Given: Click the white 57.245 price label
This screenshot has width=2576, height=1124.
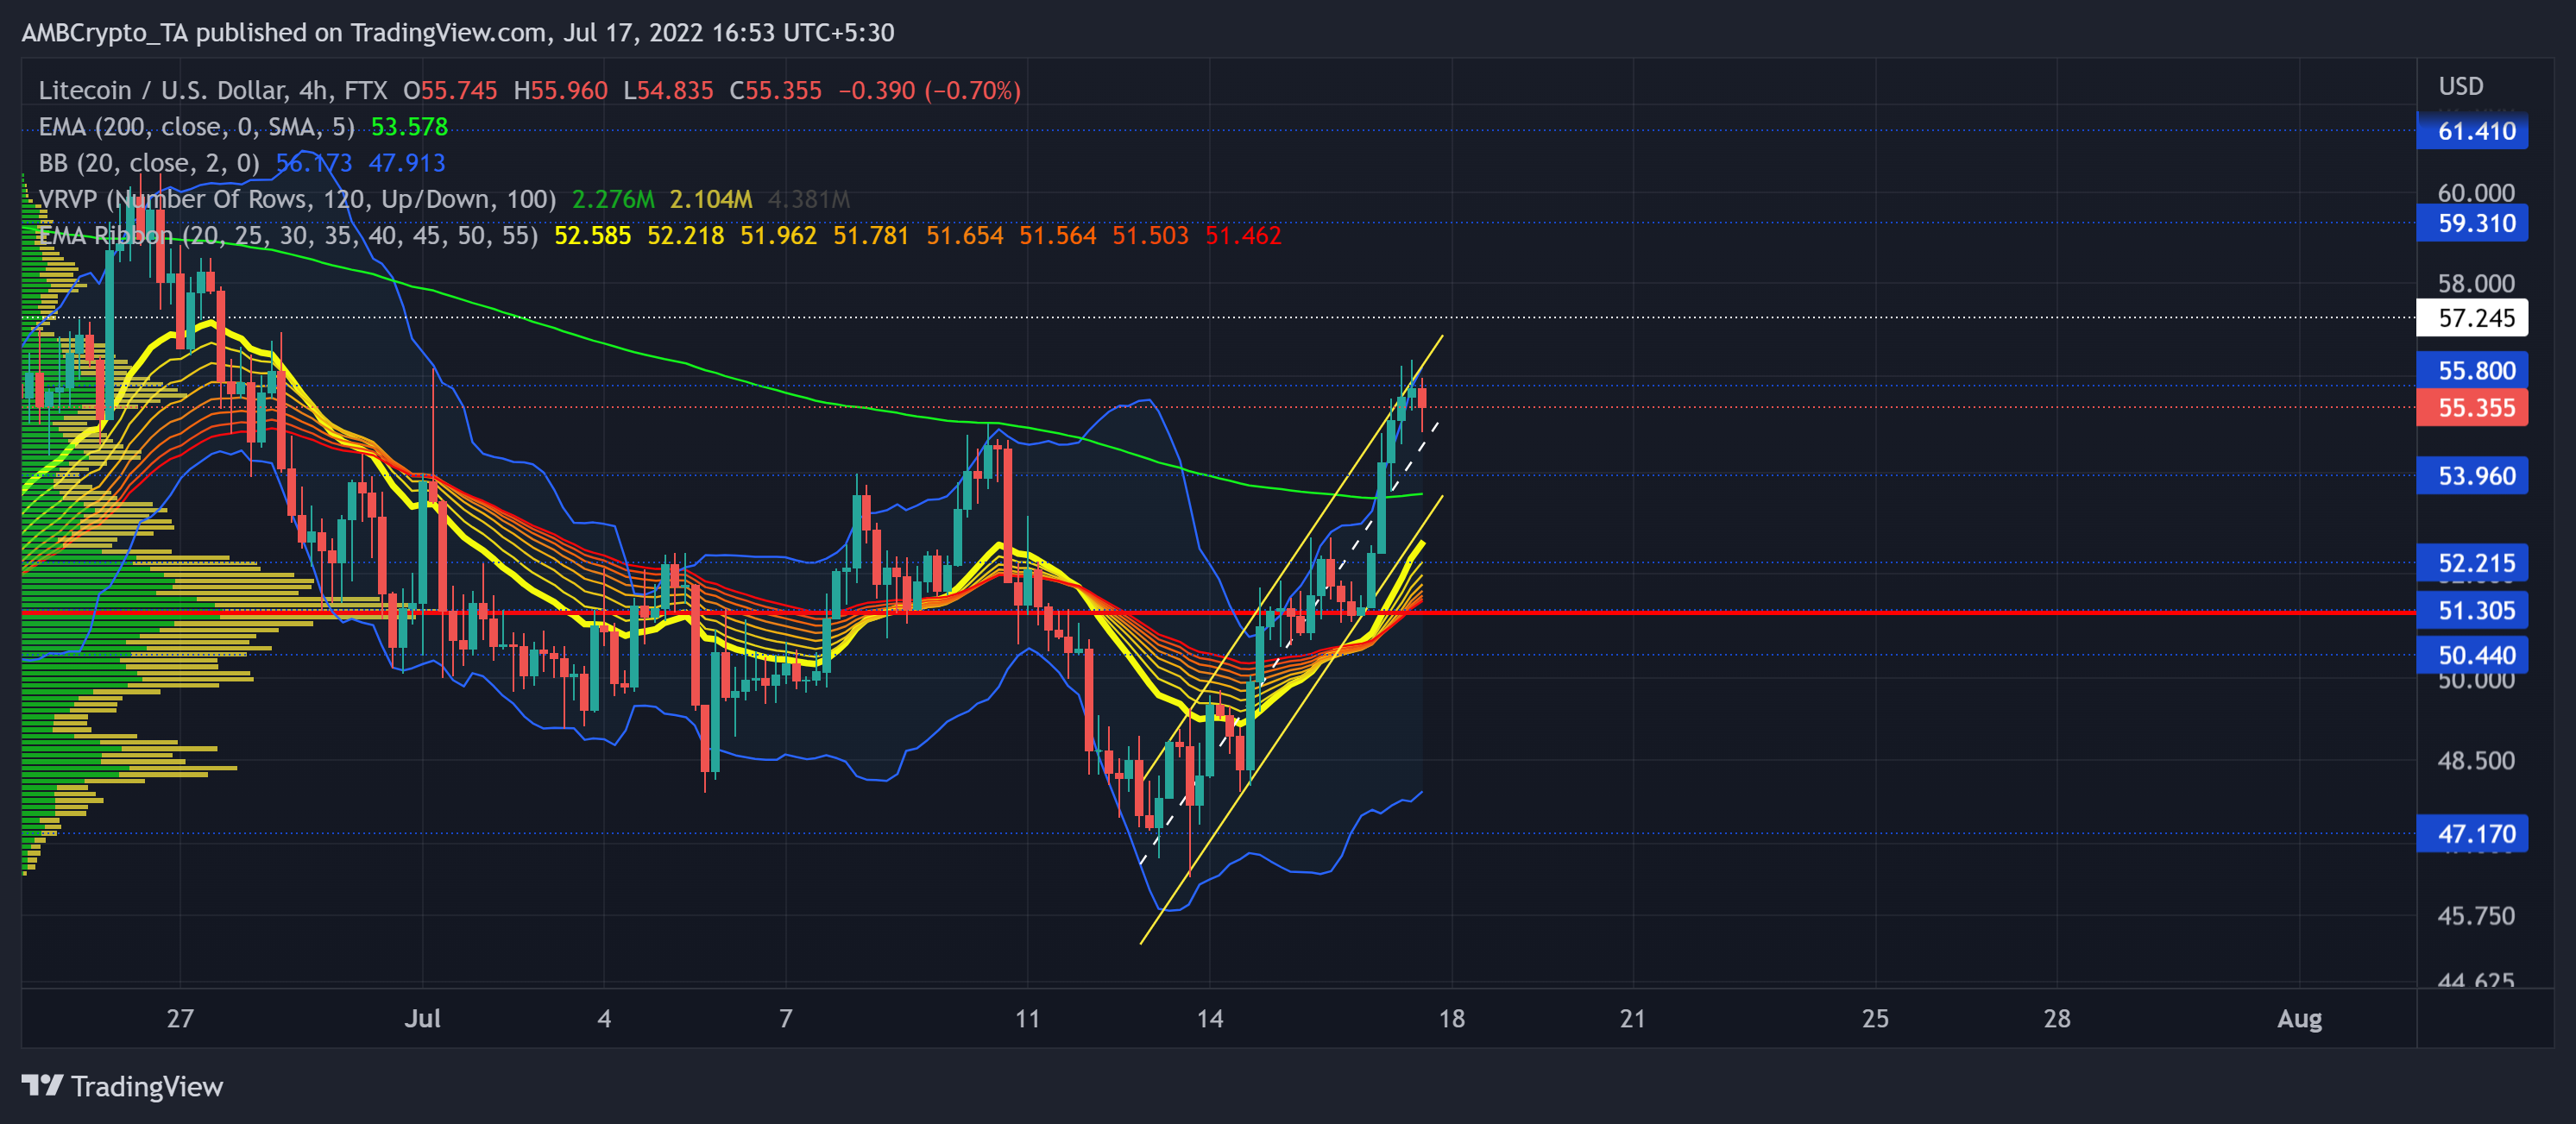Looking at the screenshot, I should (2472, 318).
